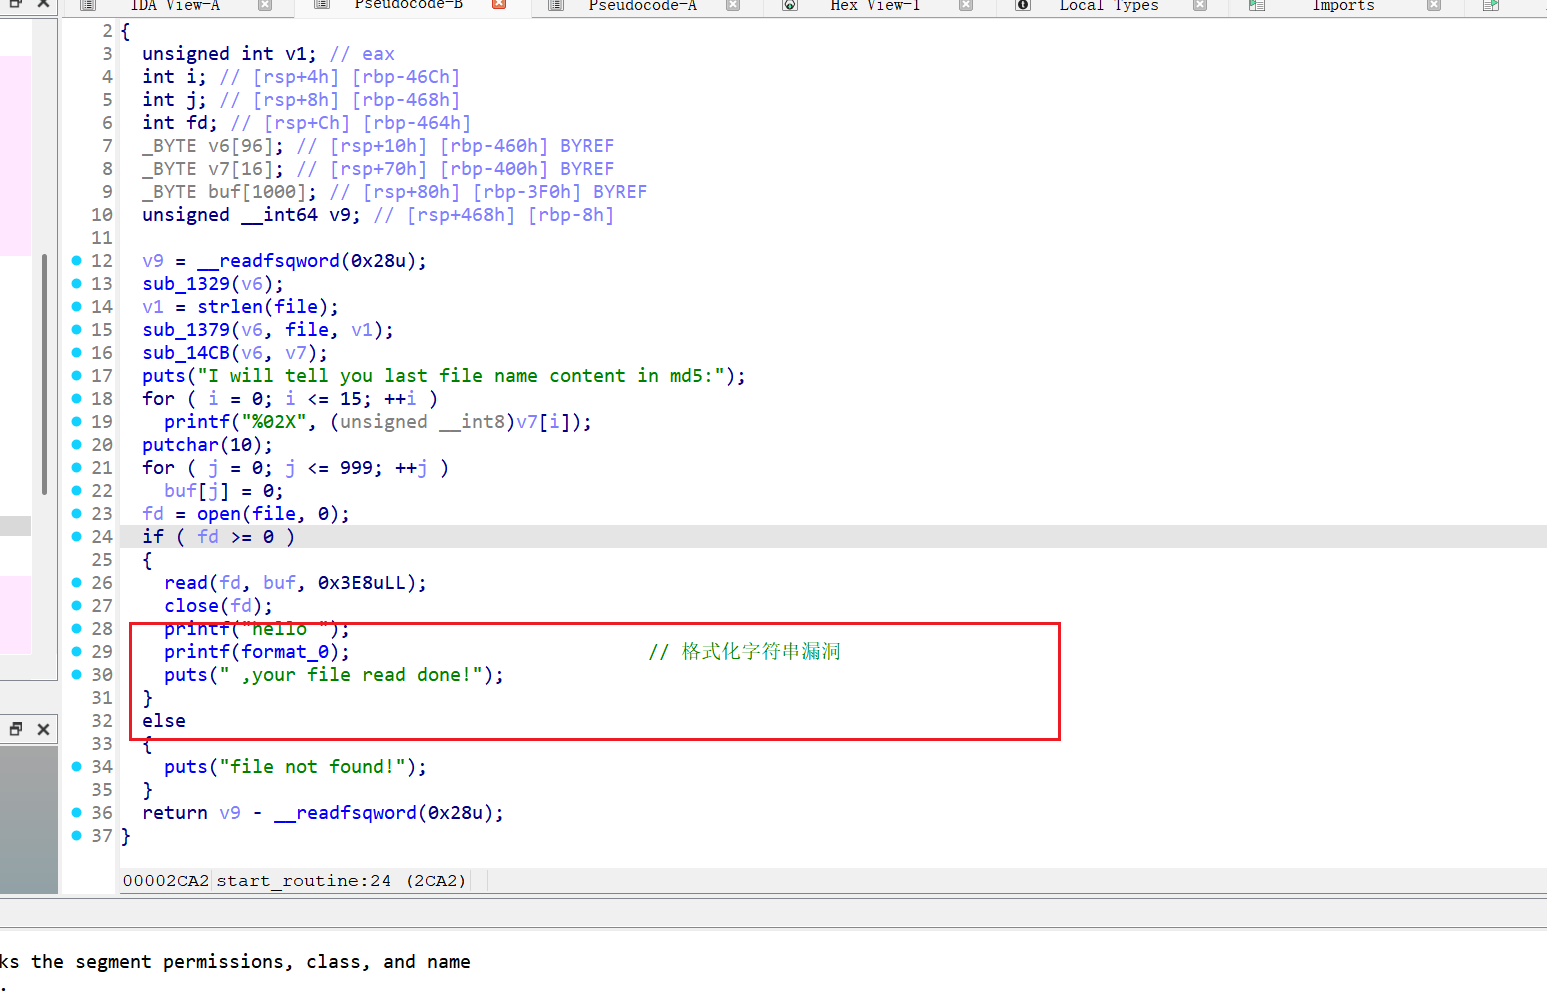
Task: Float the lower-left docked panel
Action: [16, 729]
